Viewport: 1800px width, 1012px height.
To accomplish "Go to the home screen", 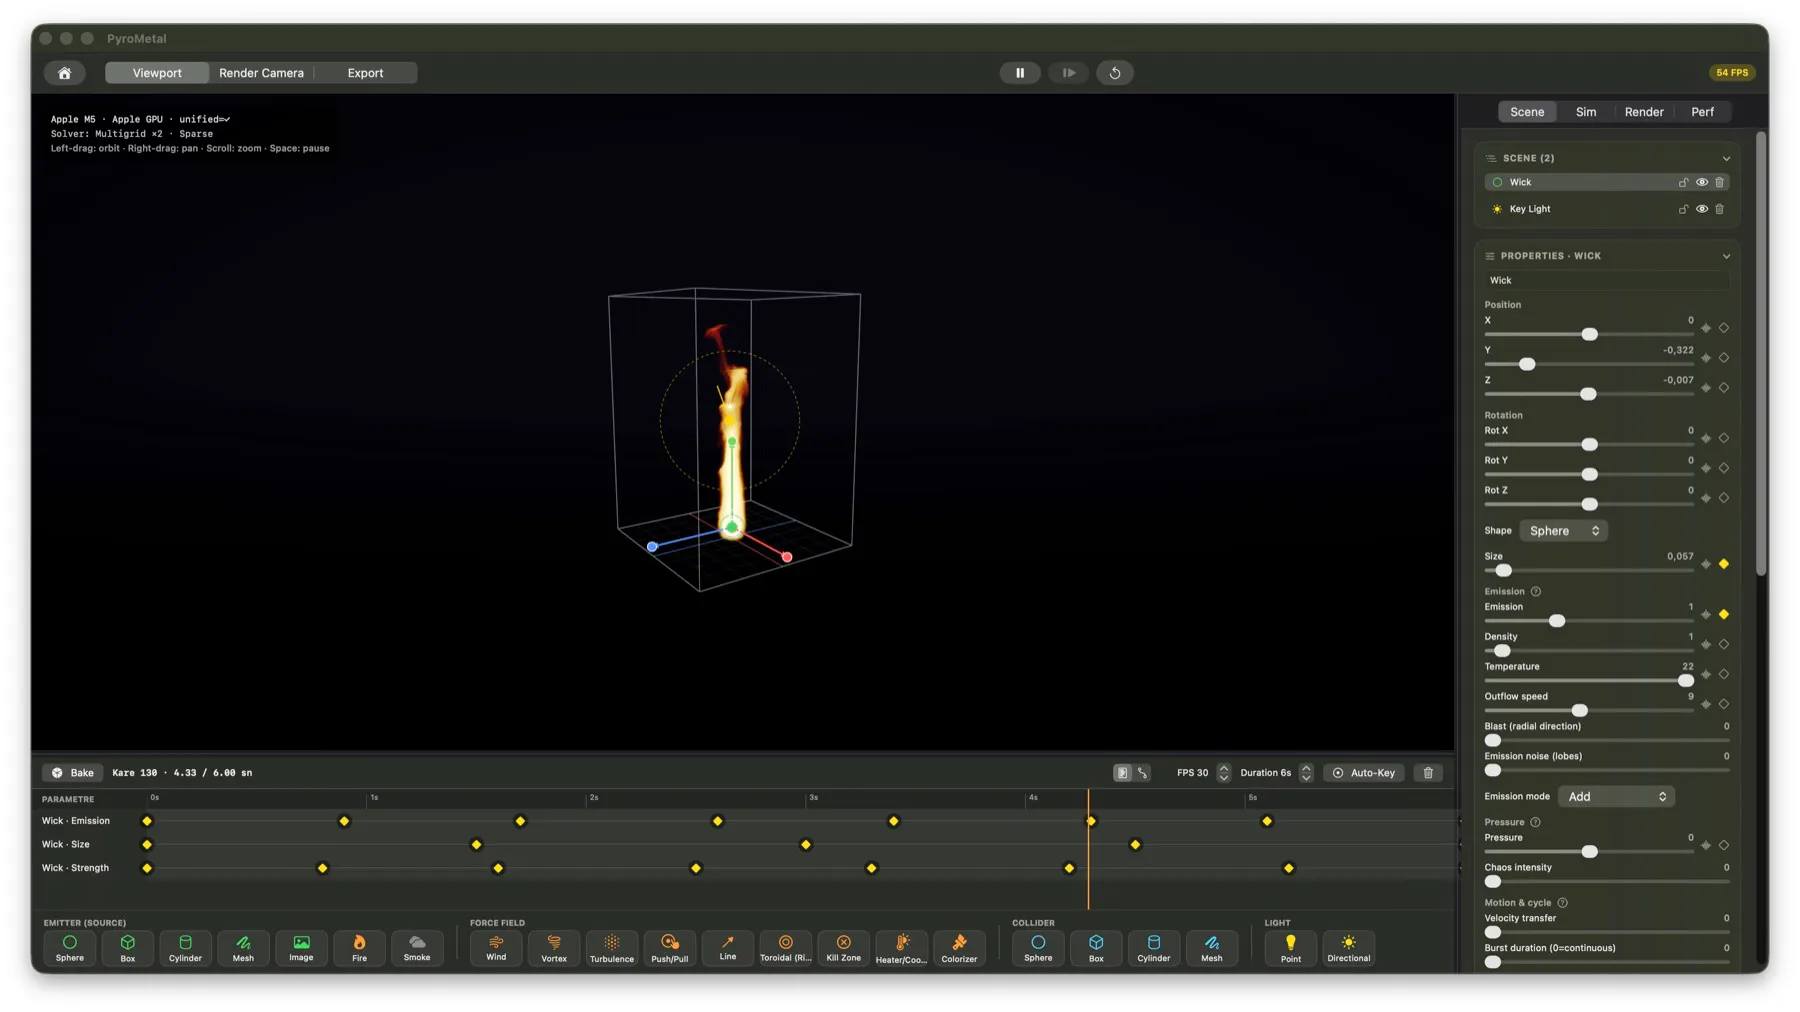I will (65, 73).
